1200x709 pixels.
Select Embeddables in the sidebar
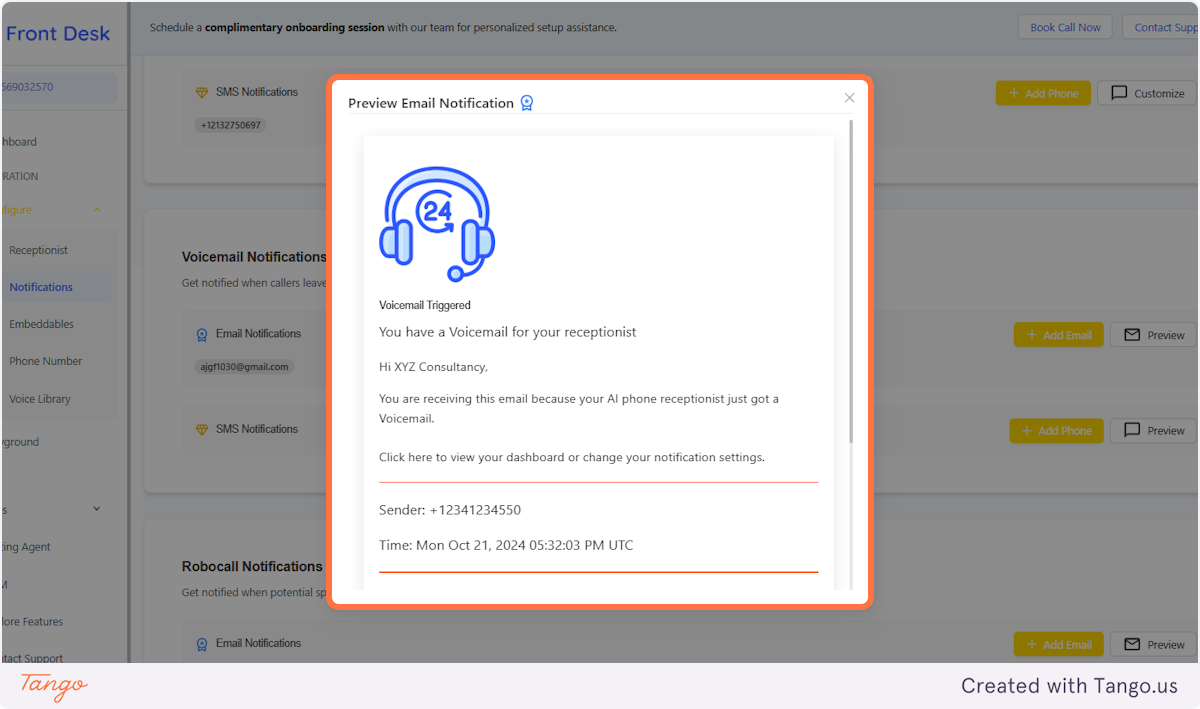coord(41,324)
